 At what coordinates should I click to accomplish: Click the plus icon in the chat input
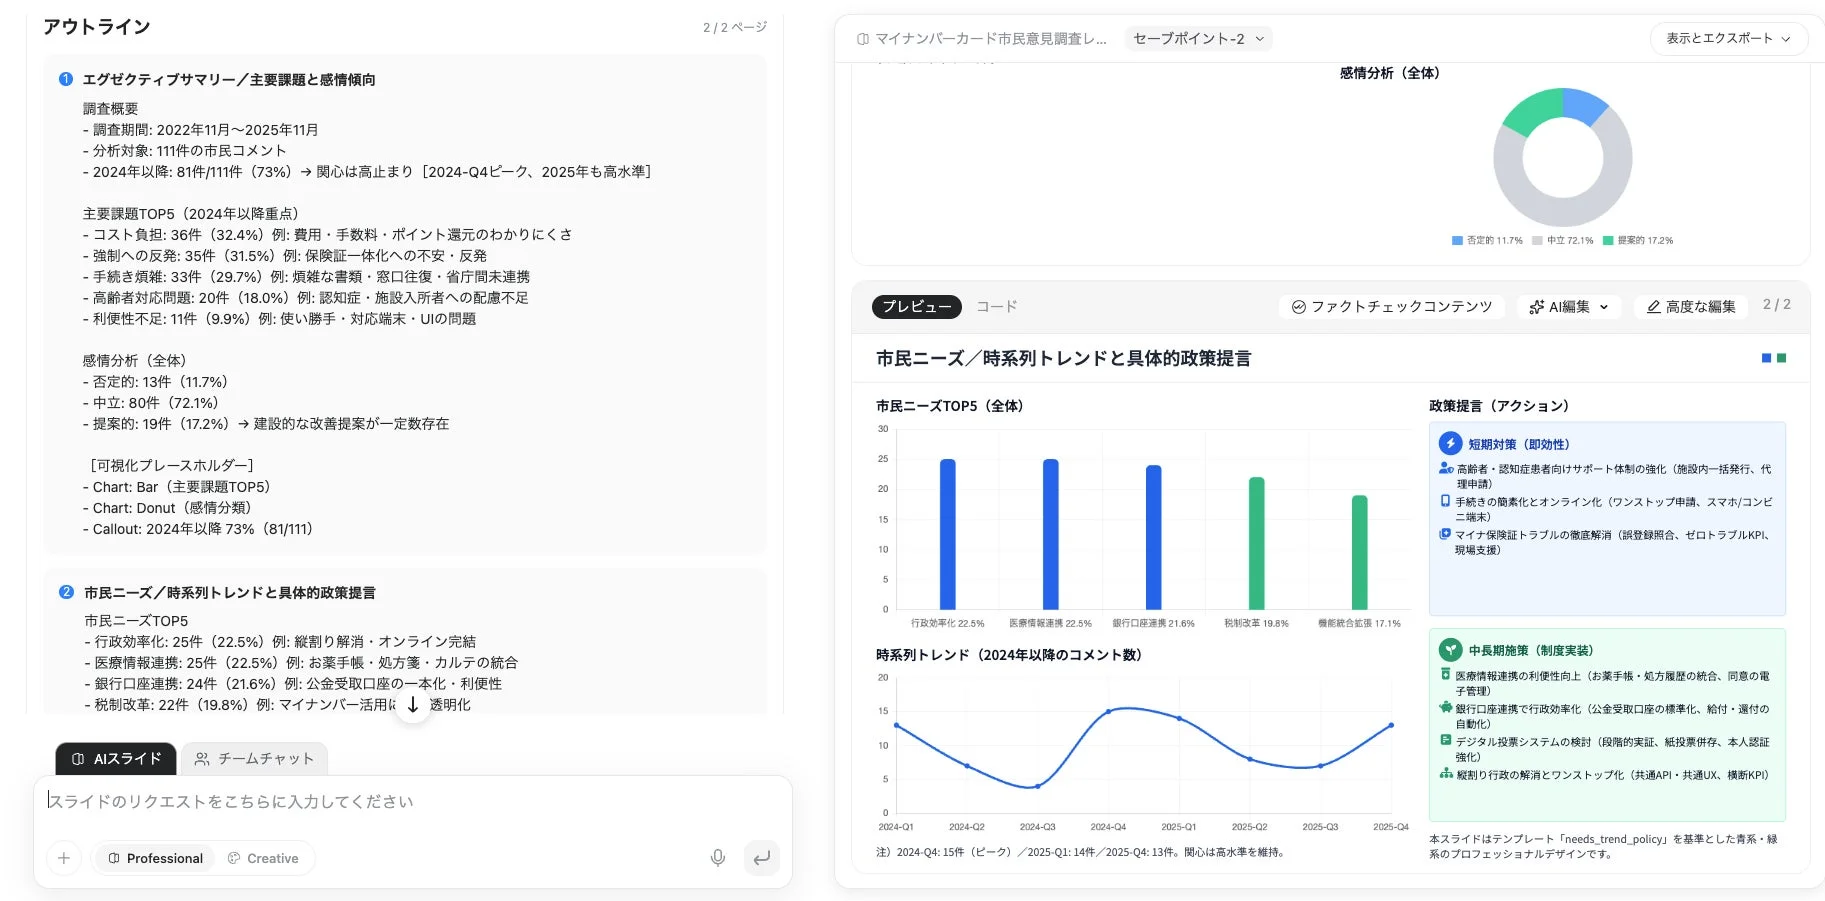[x=63, y=858]
